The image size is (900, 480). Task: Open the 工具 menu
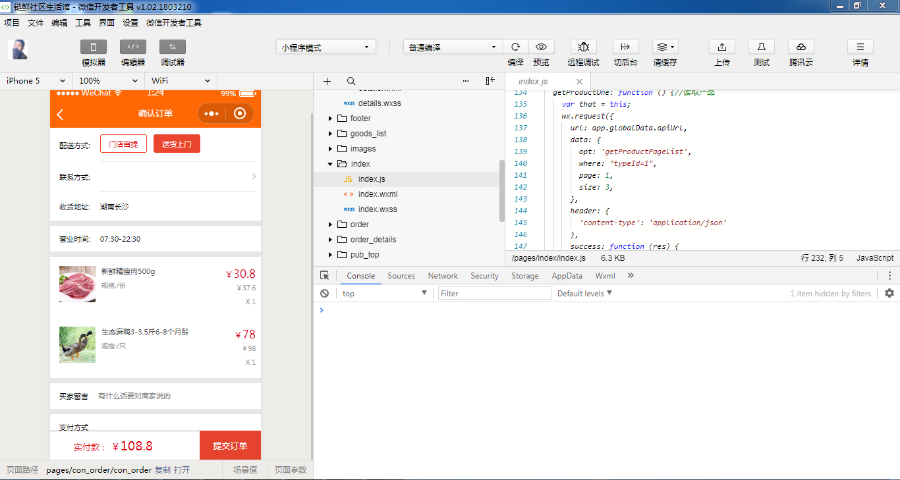pyautogui.click(x=83, y=21)
